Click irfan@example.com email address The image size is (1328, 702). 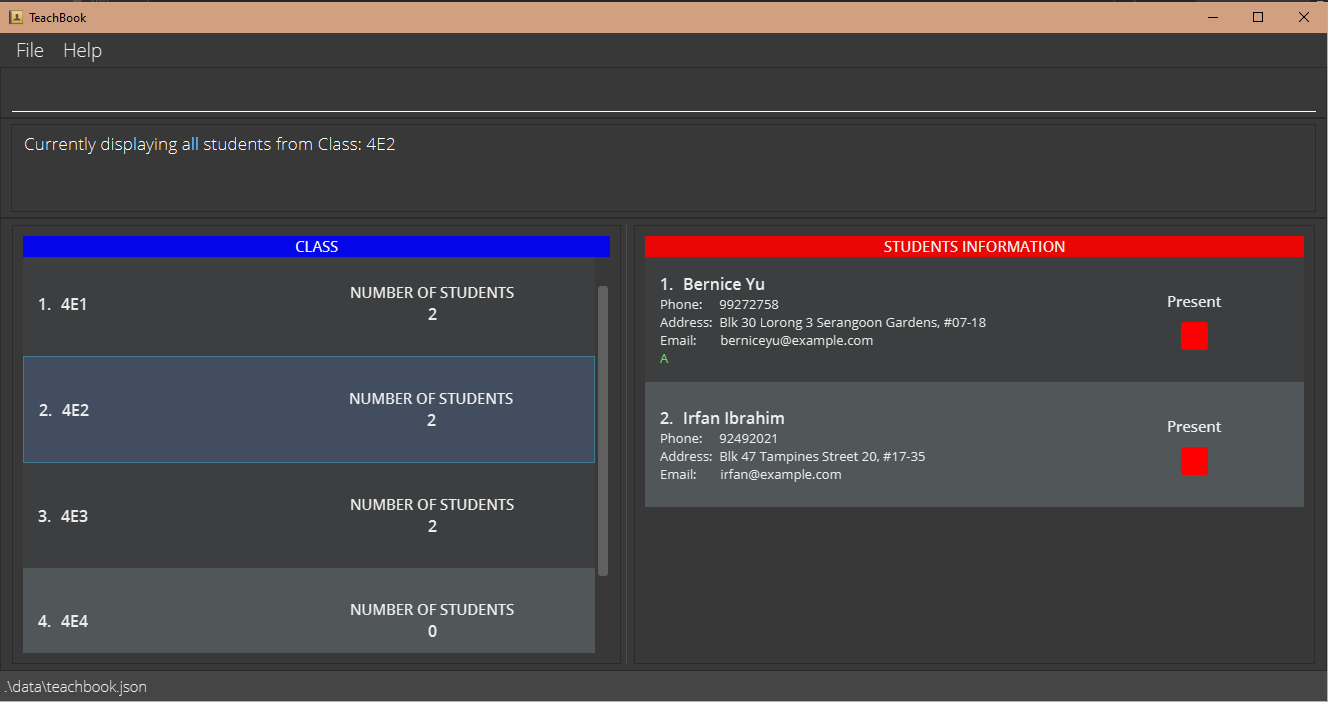pyautogui.click(x=780, y=474)
